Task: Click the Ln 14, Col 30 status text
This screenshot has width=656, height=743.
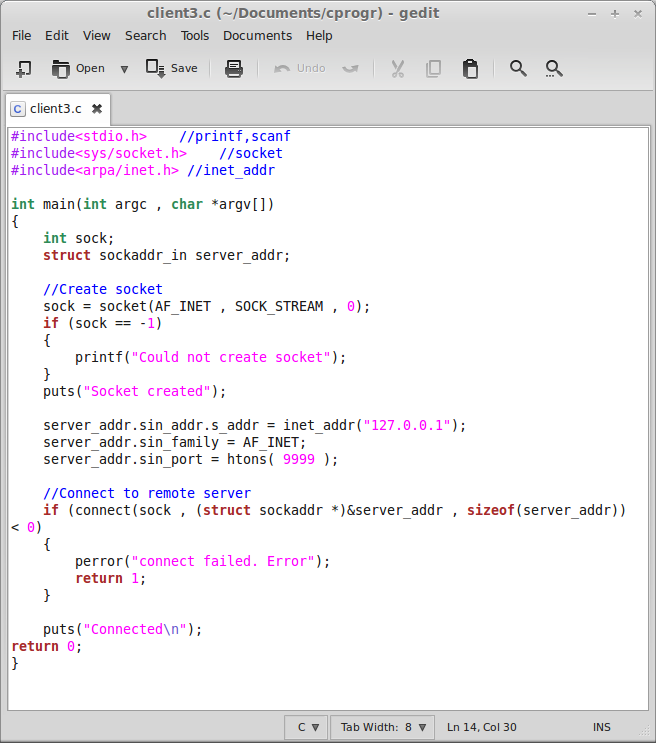Action: pos(482,727)
